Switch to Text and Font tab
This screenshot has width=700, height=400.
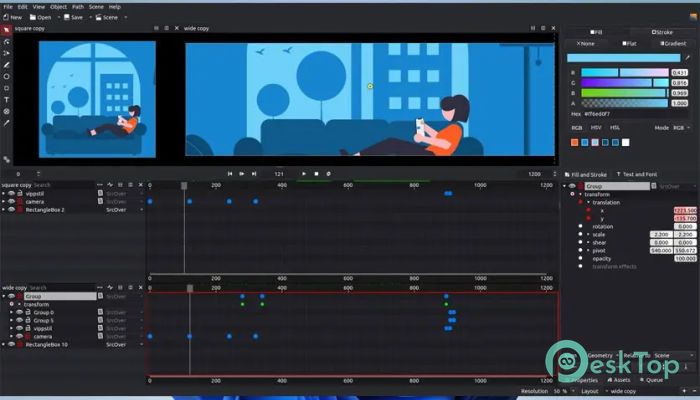(637, 175)
